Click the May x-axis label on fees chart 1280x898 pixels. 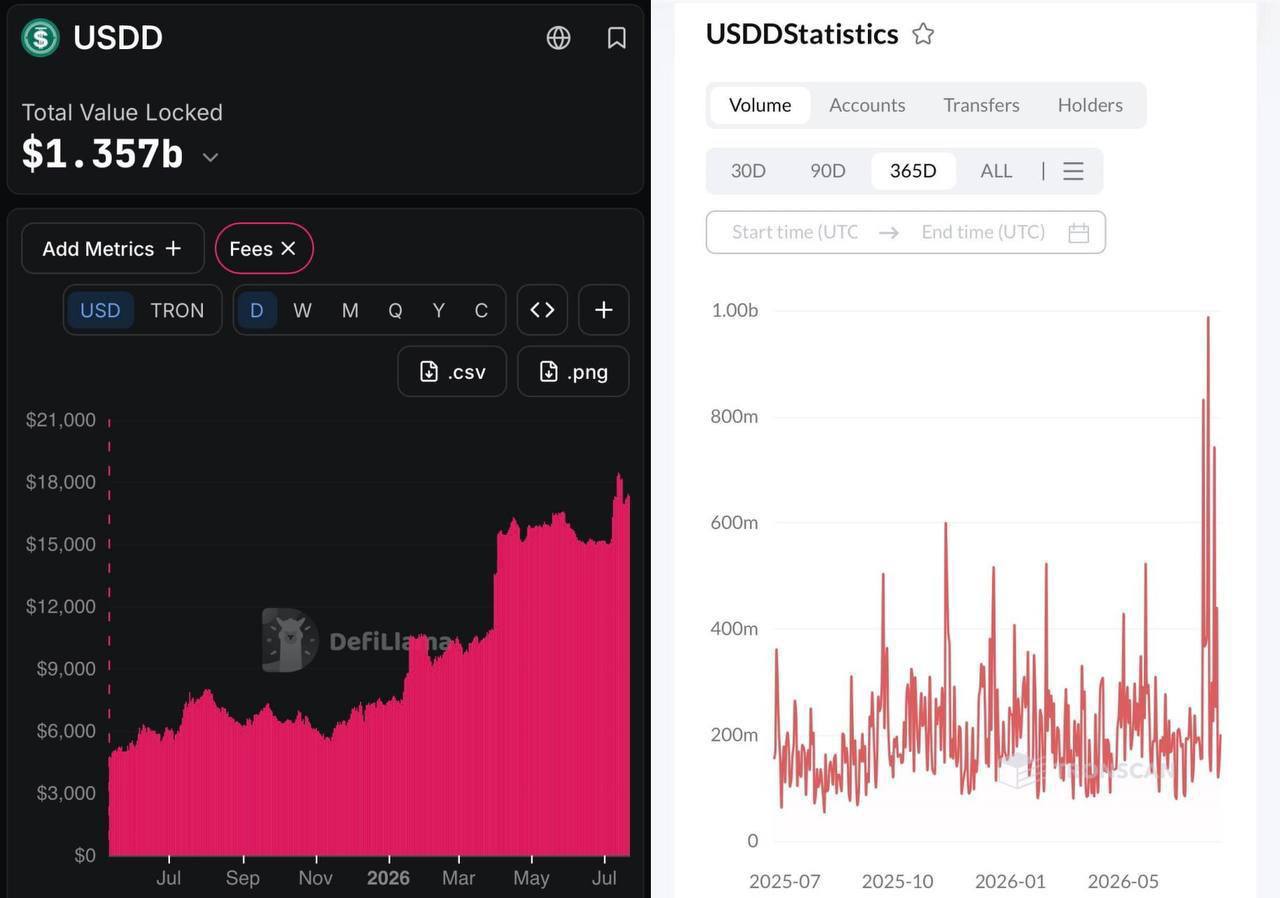click(531, 878)
